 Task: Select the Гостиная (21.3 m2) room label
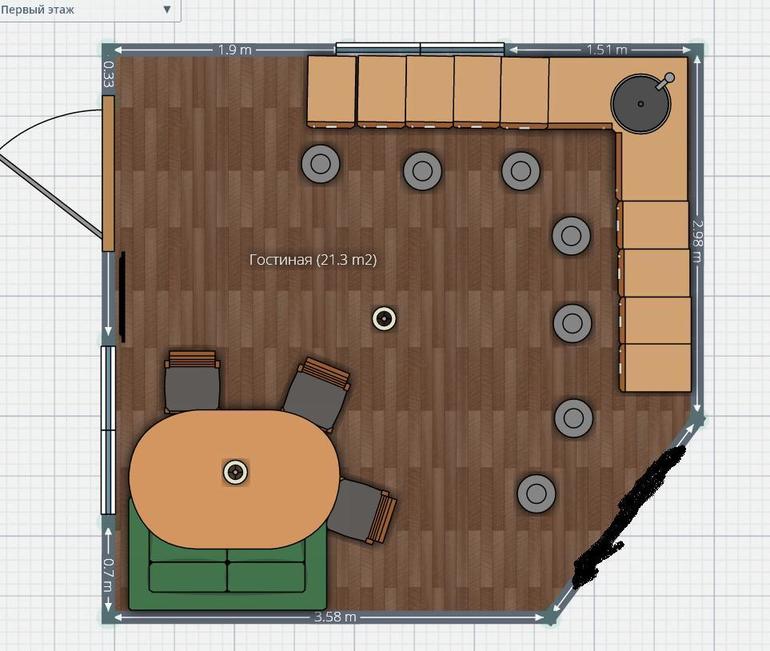[x=312, y=260]
